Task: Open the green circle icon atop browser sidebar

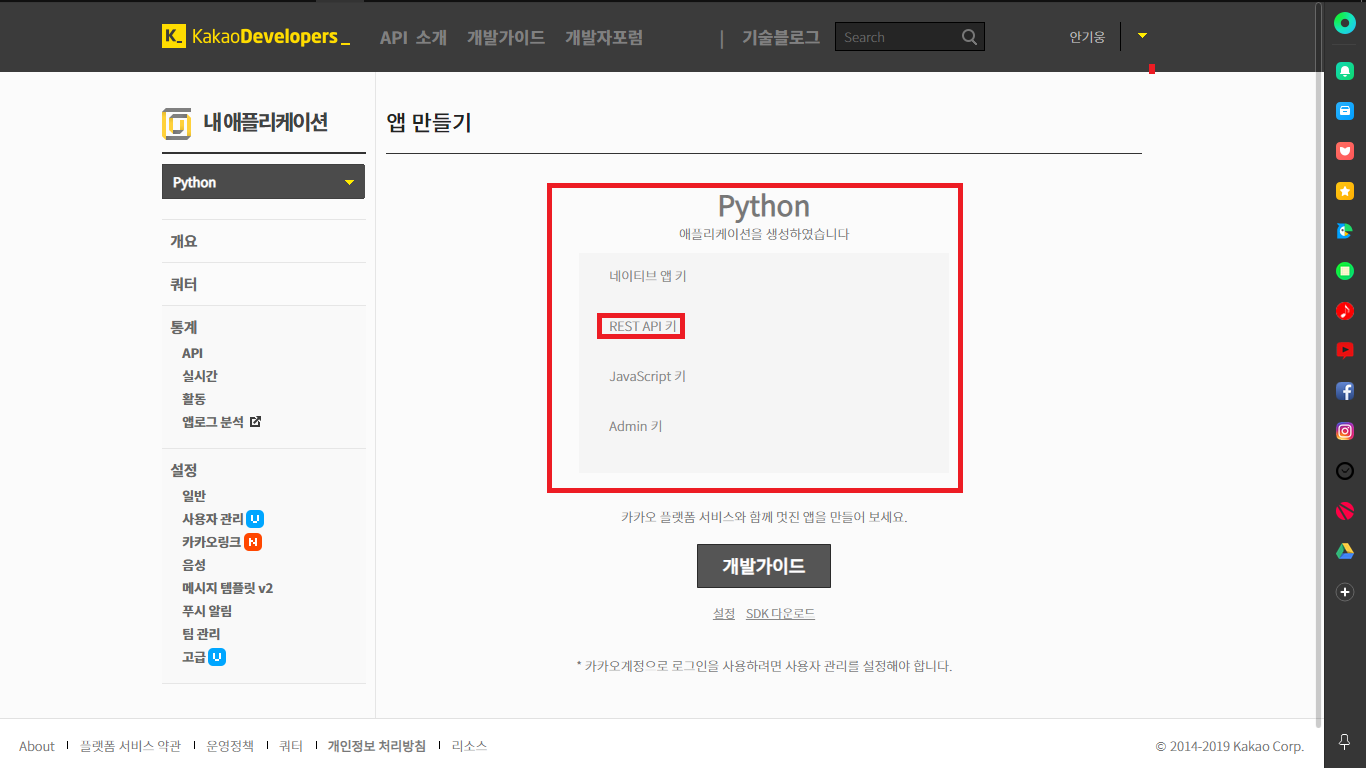Action: [1345, 25]
